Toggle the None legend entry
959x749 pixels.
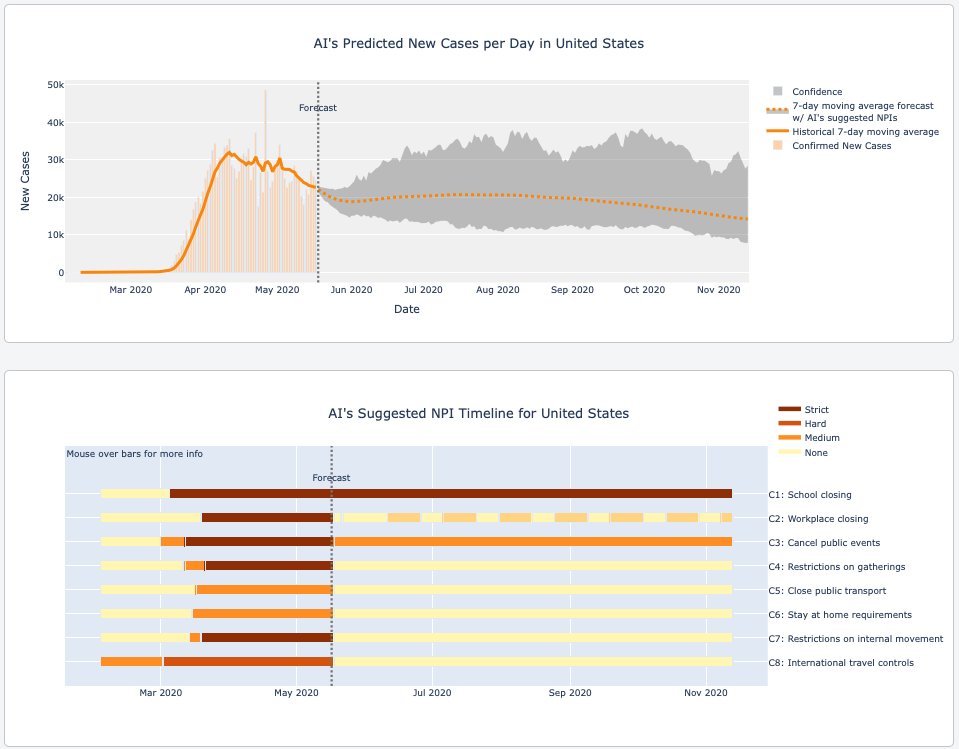(x=816, y=453)
